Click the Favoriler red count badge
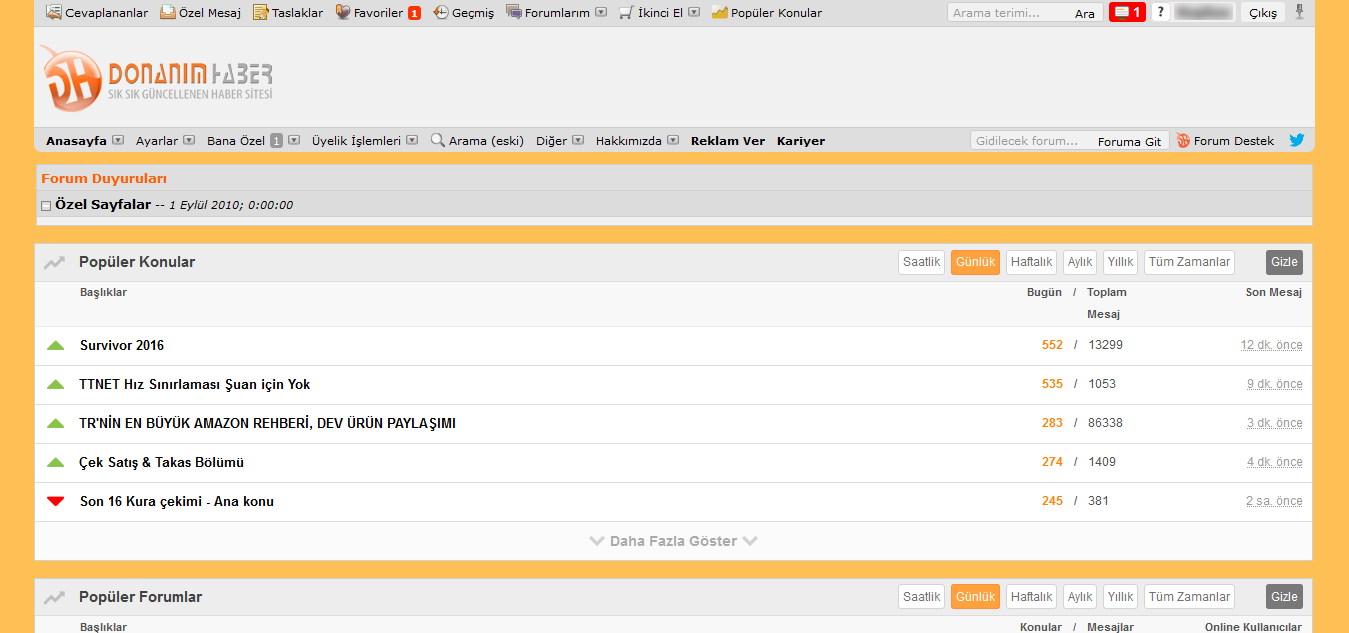Screen dimensions: 1349x633 tap(414, 13)
